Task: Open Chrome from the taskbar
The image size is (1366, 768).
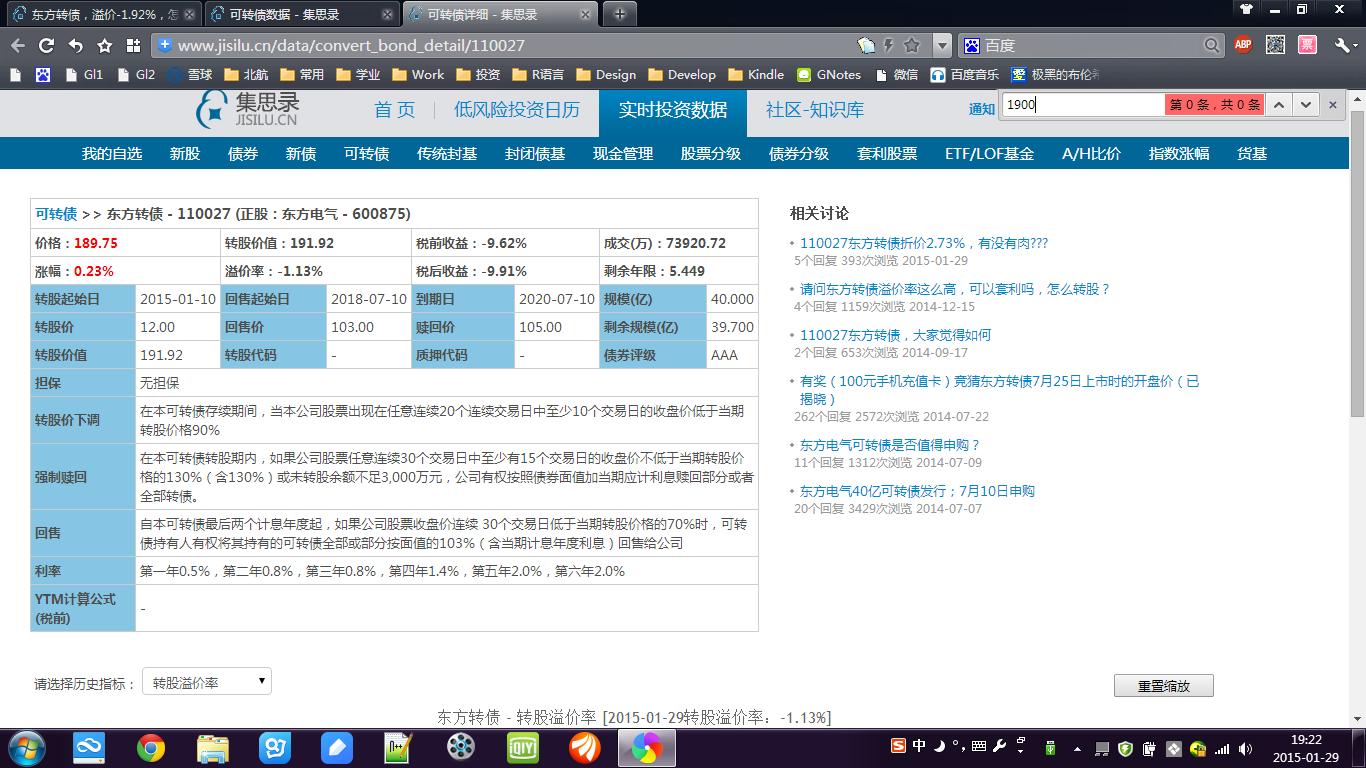Action: tap(151, 748)
